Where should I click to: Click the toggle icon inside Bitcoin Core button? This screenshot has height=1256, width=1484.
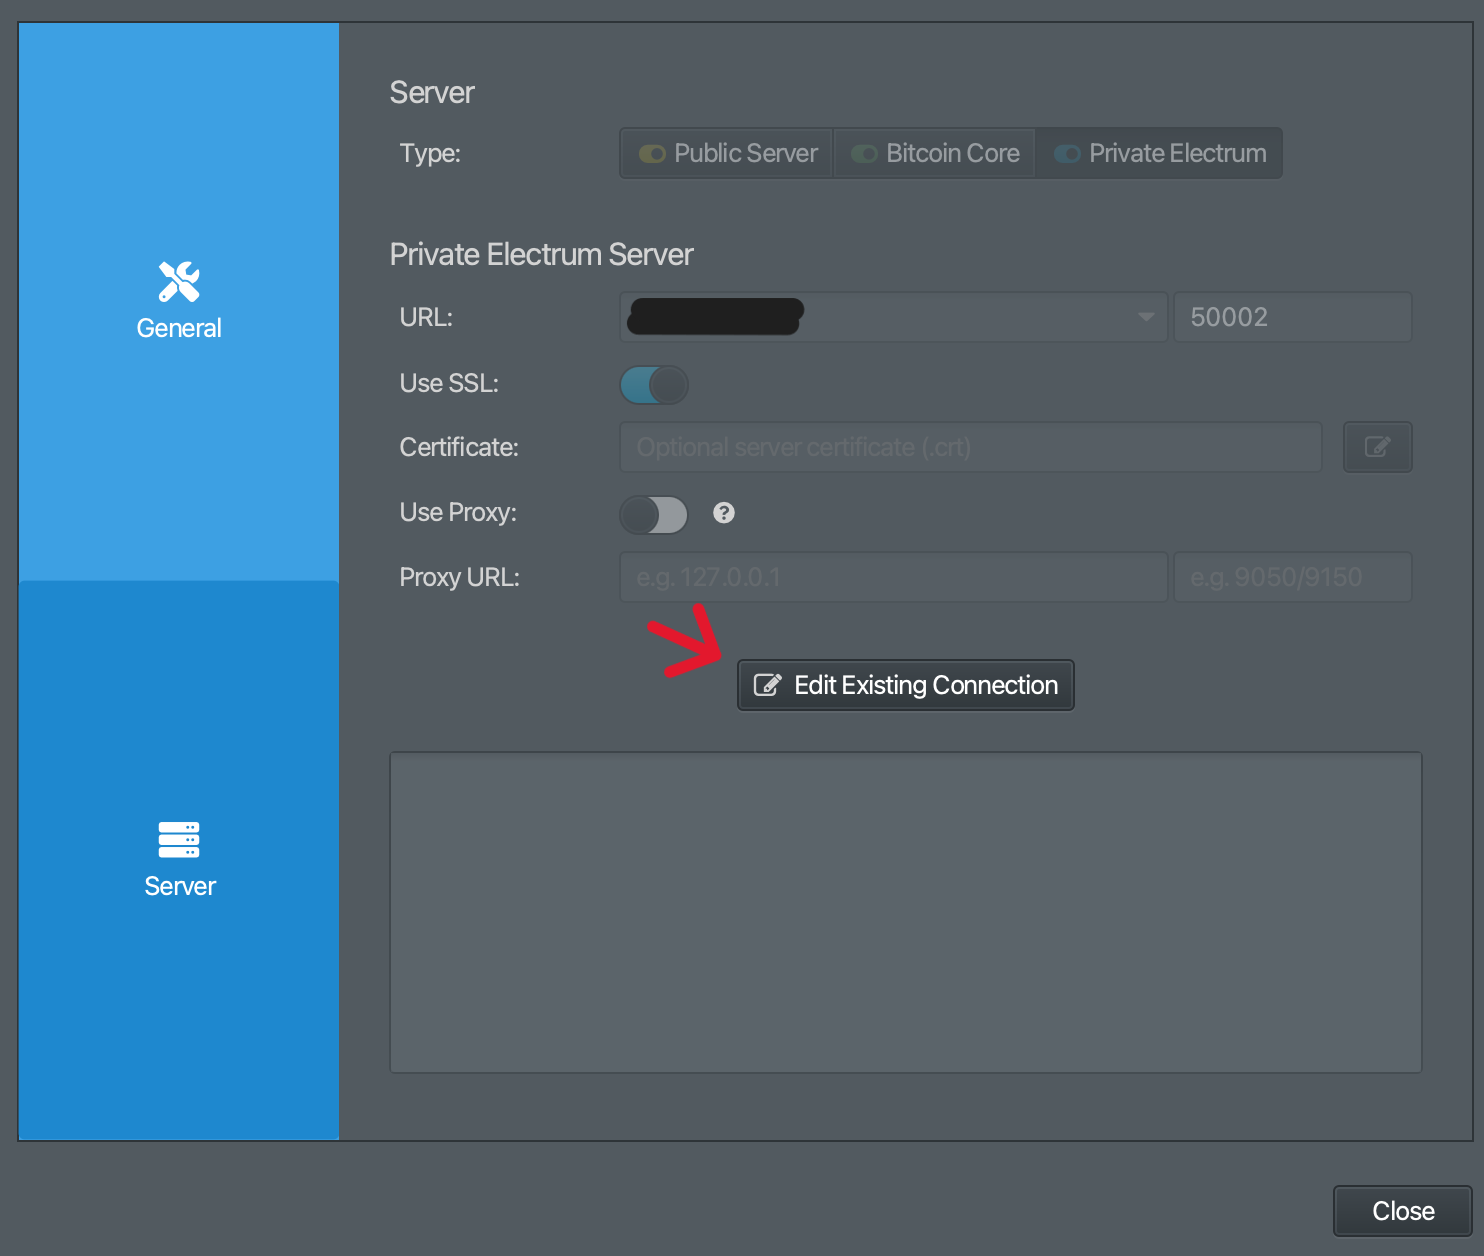864,153
